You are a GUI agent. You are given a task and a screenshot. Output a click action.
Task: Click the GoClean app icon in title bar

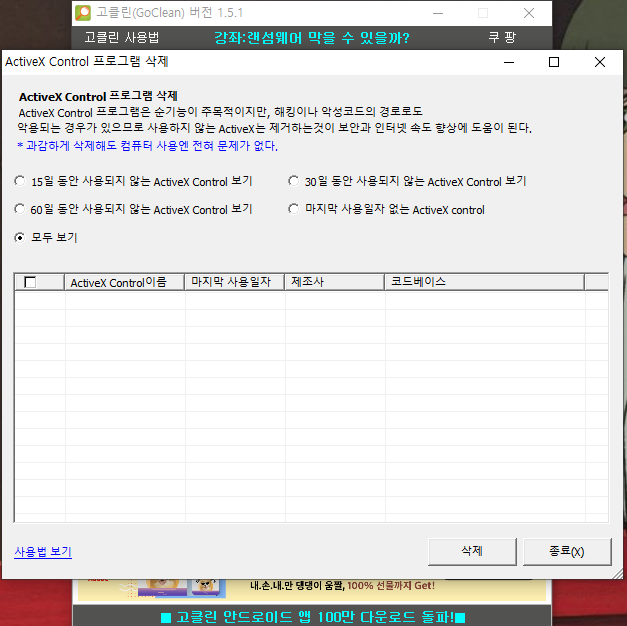(83, 13)
